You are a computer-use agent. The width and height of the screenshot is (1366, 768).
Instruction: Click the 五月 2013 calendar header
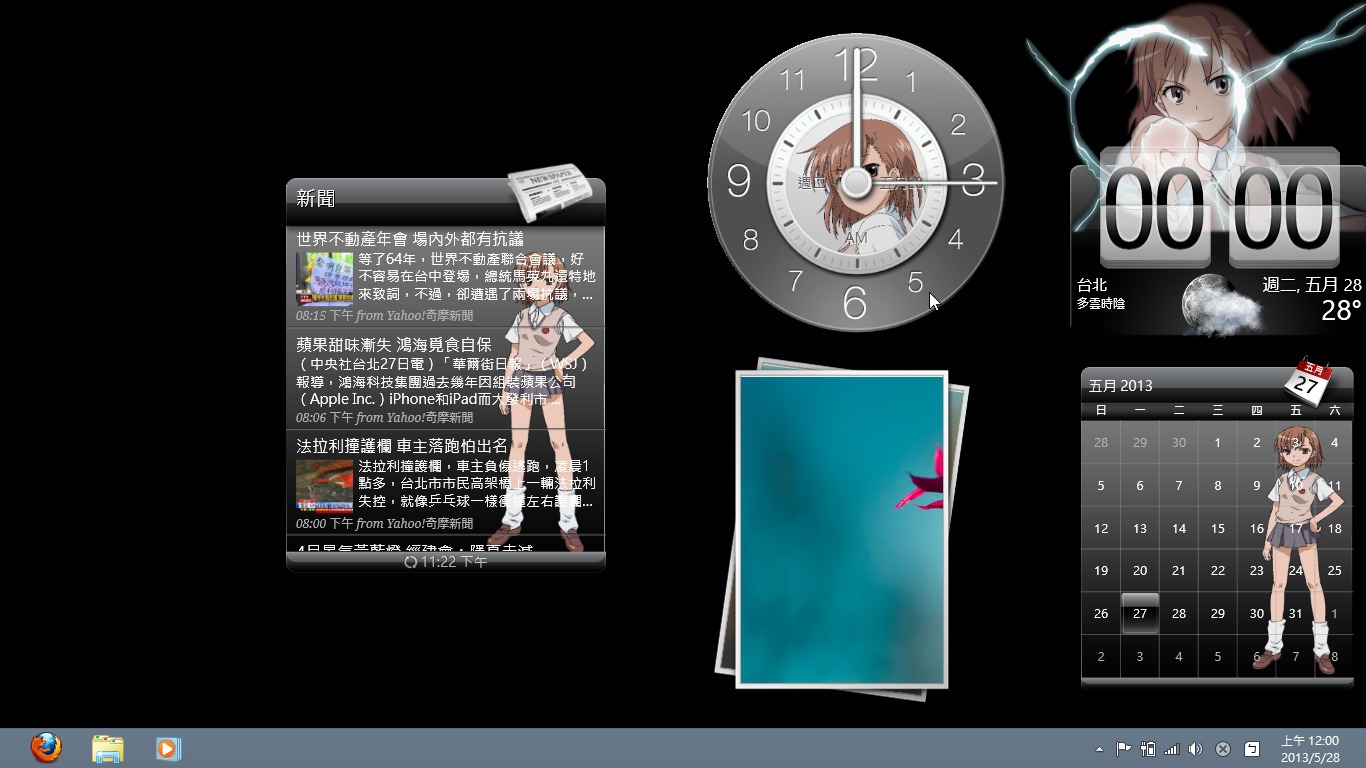pyautogui.click(x=1121, y=385)
